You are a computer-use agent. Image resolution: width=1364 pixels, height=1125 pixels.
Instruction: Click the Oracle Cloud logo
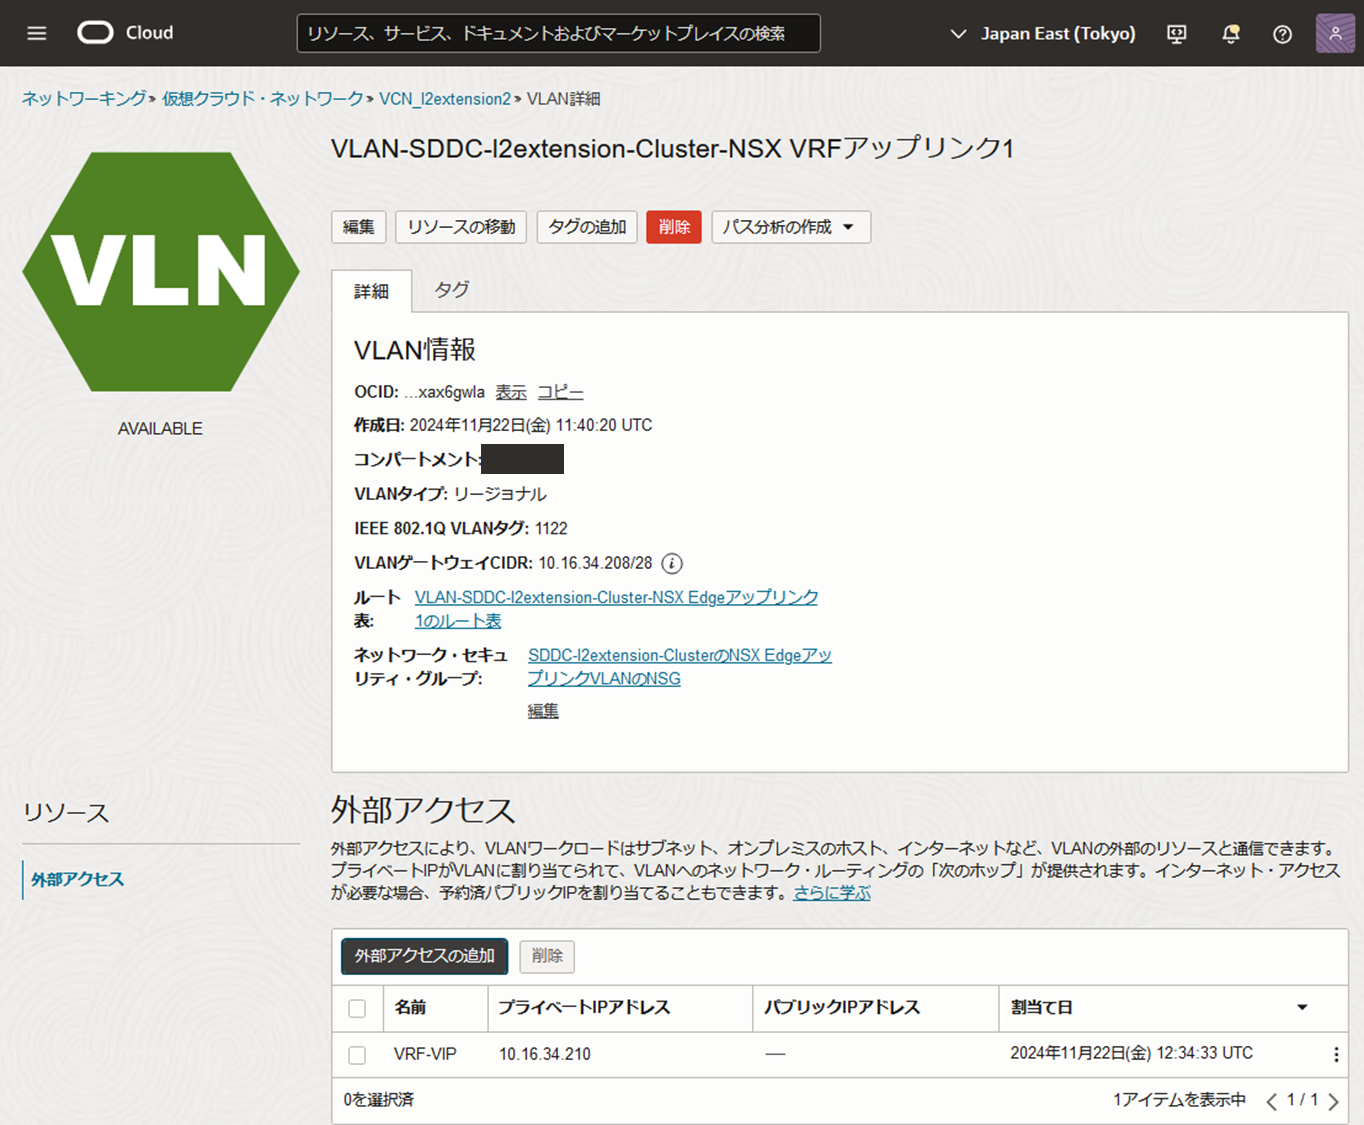point(125,33)
